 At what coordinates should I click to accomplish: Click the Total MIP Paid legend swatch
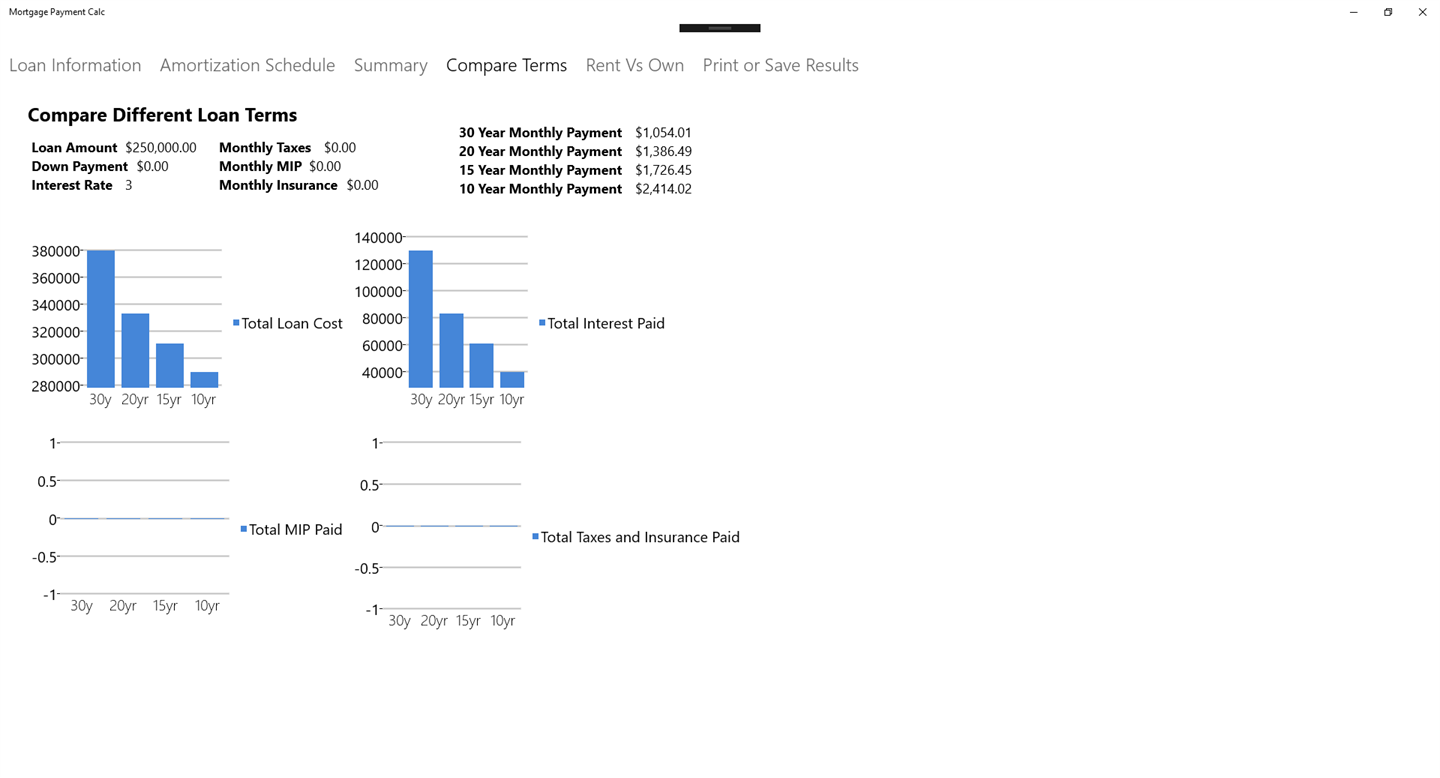coord(243,529)
